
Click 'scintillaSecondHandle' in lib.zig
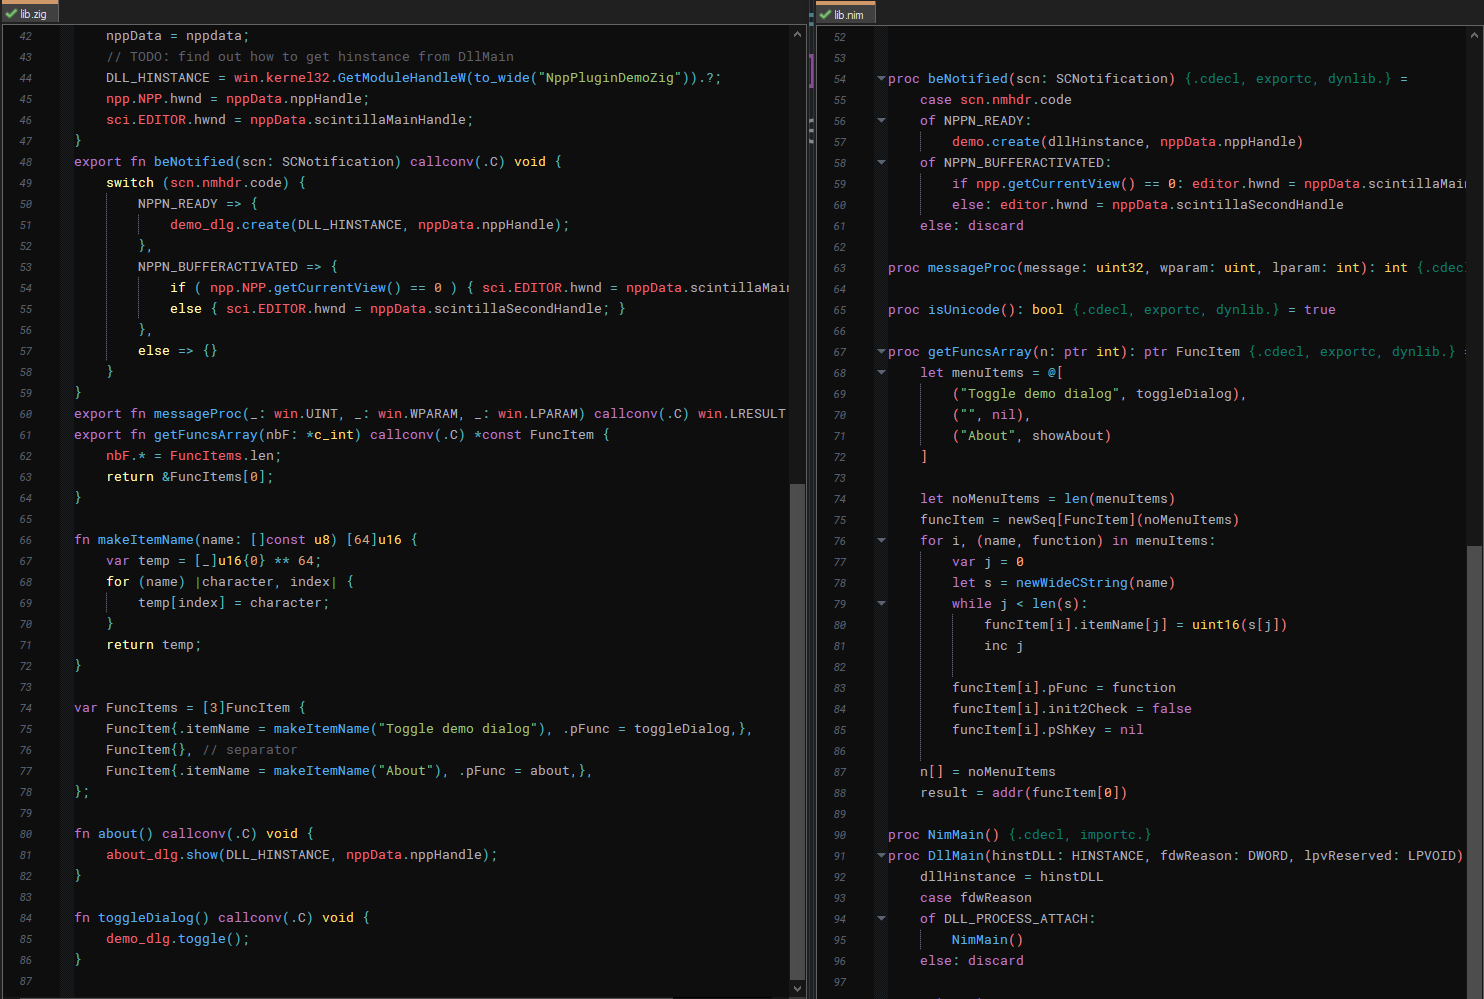pyautogui.click(x=518, y=309)
